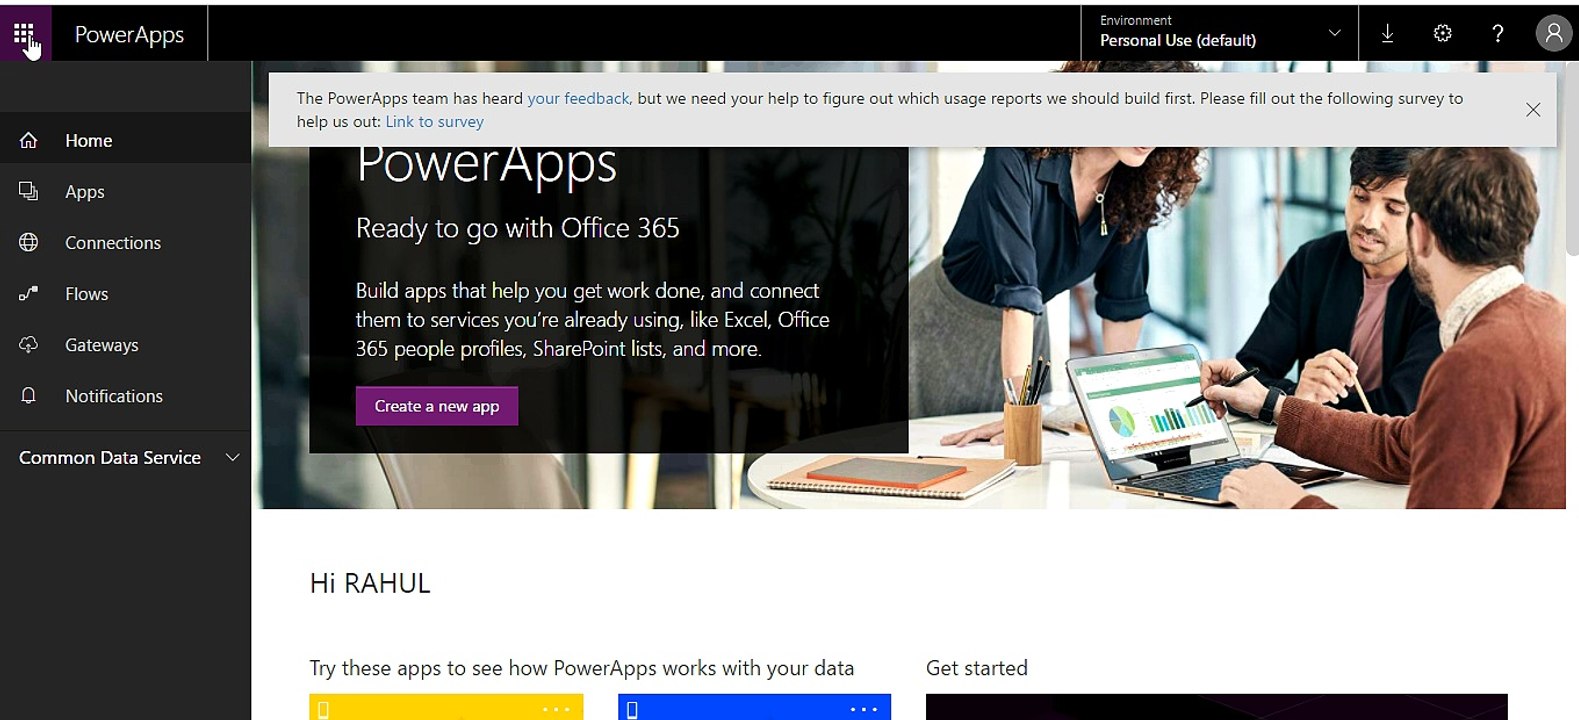The image size is (1579, 720).
Task: Open the app launcher waffle icon
Action: [24, 34]
